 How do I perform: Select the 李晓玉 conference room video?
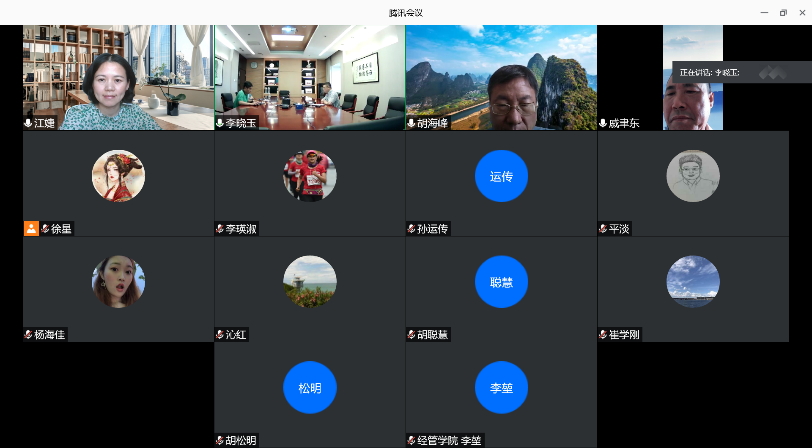pyautogui.click(x=309, y=75)
